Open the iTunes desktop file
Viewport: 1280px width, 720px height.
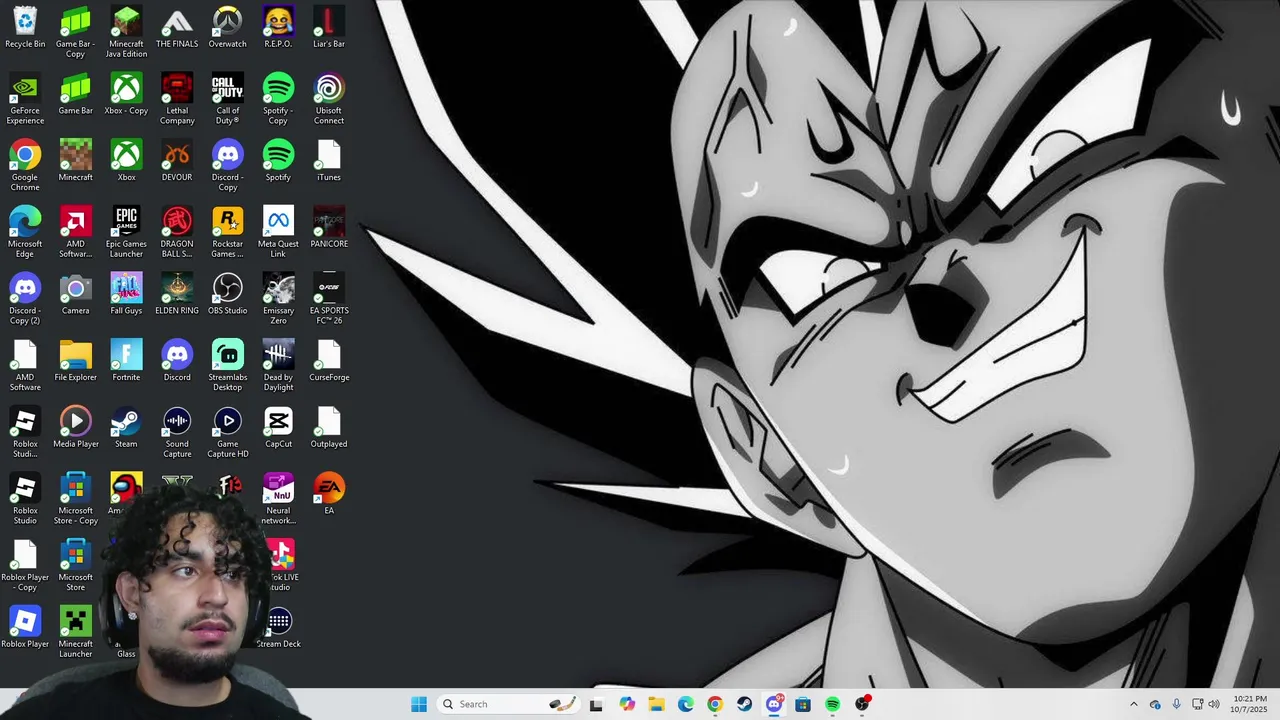click(x=329, y=161)
